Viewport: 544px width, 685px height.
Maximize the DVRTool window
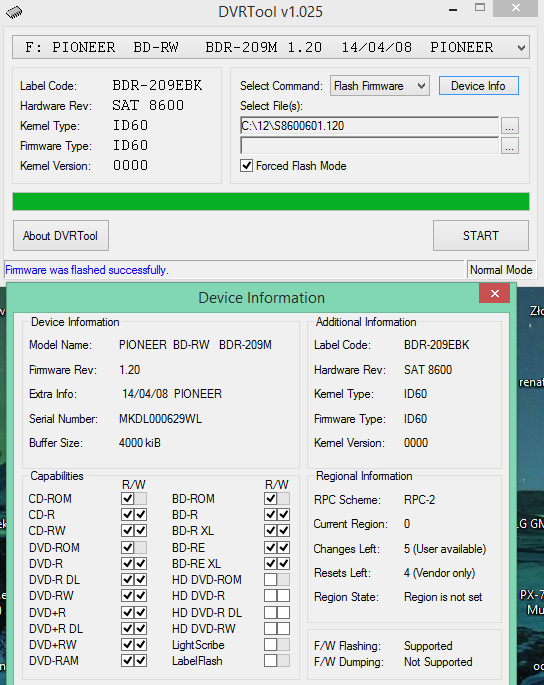480,7
